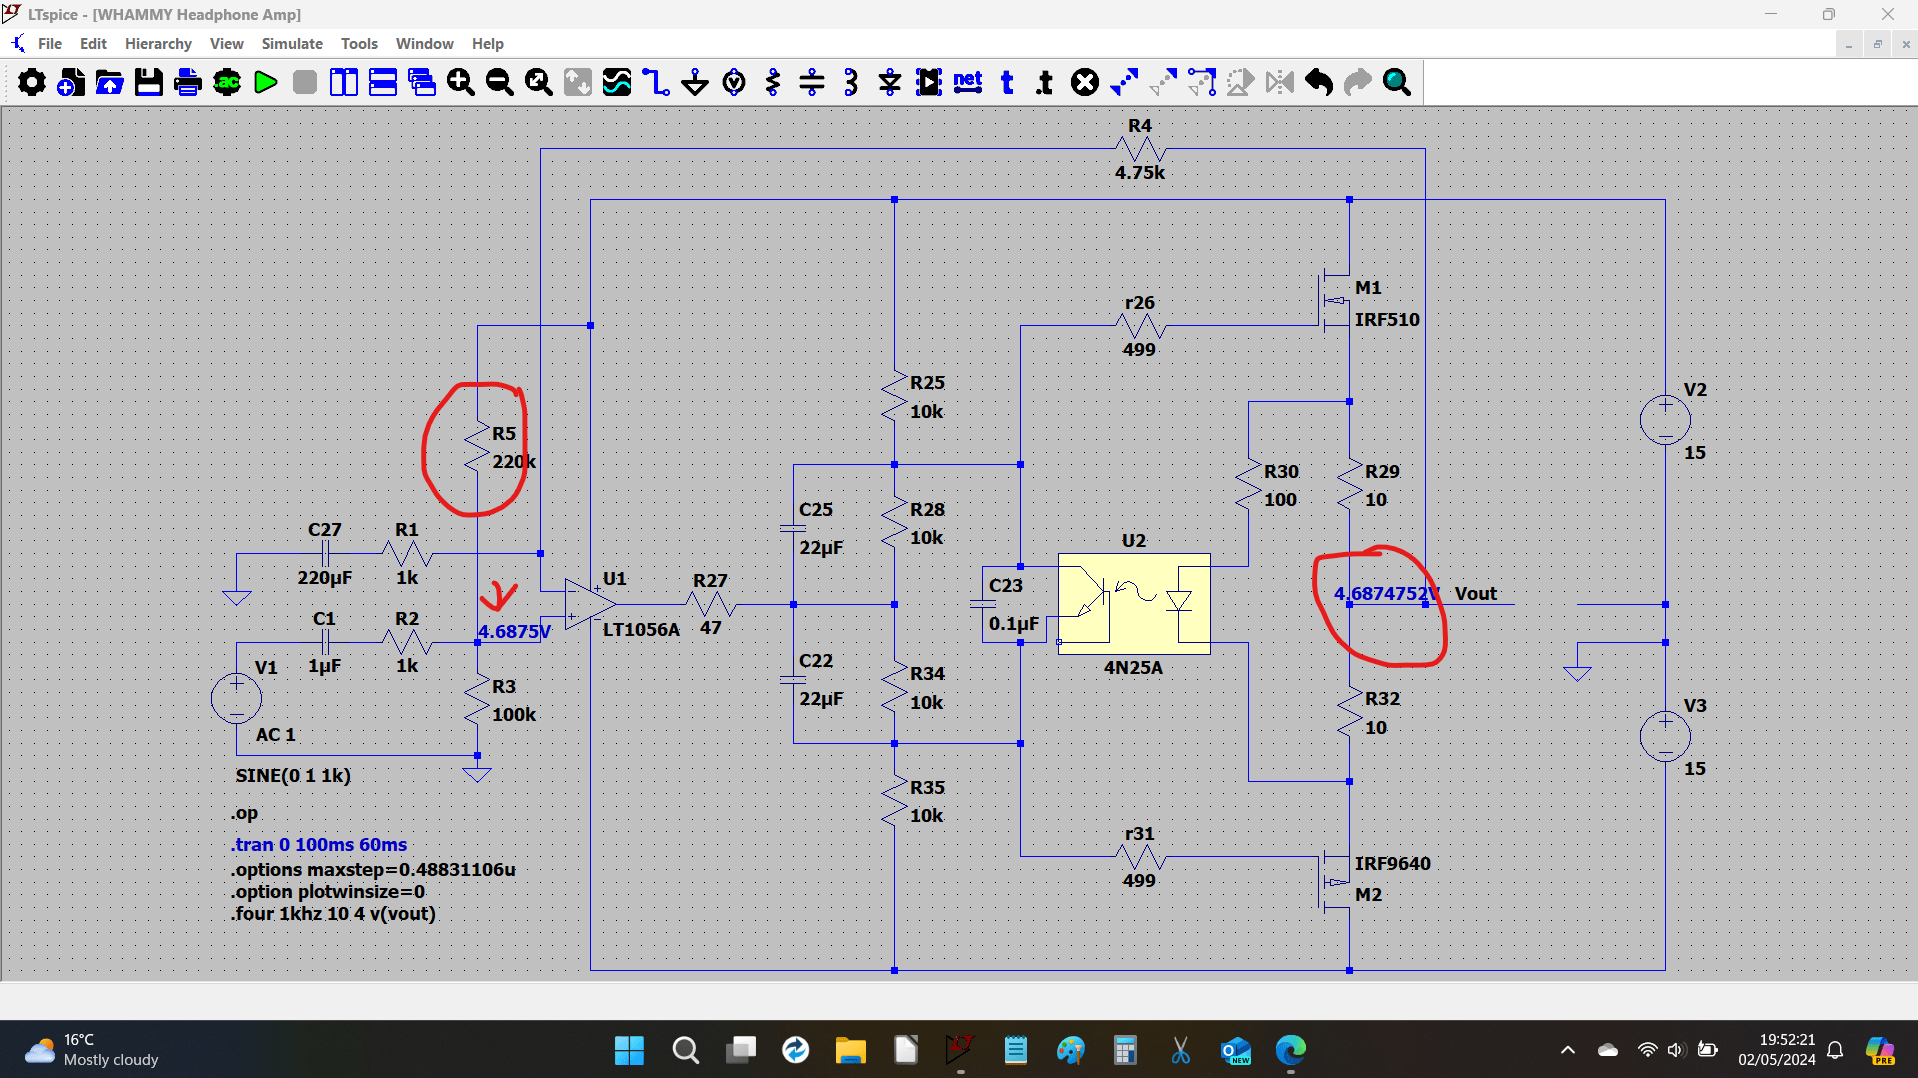Open the File menu
Screen dimensions: 1918x1078
(50, 44)
